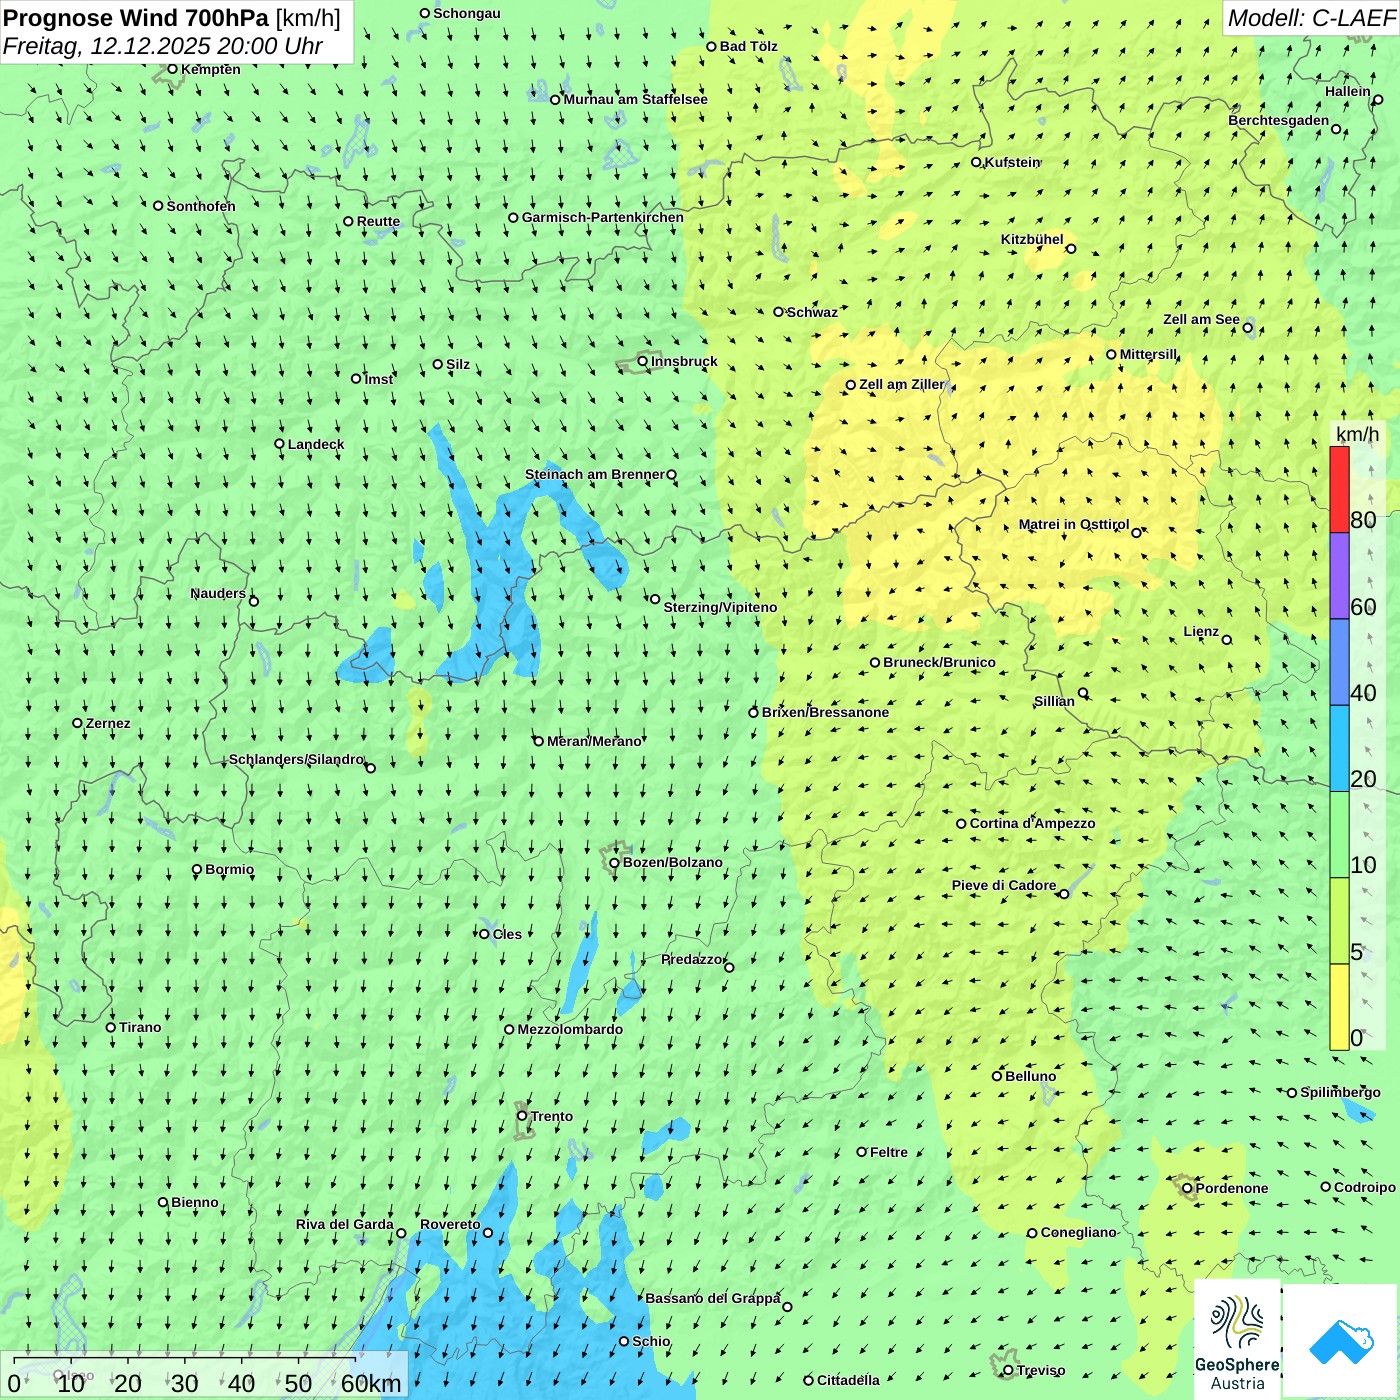Click the Bruneck/Brunico label
Image resolution: width=1400 pixels, height=1400 pixels.
939,662
